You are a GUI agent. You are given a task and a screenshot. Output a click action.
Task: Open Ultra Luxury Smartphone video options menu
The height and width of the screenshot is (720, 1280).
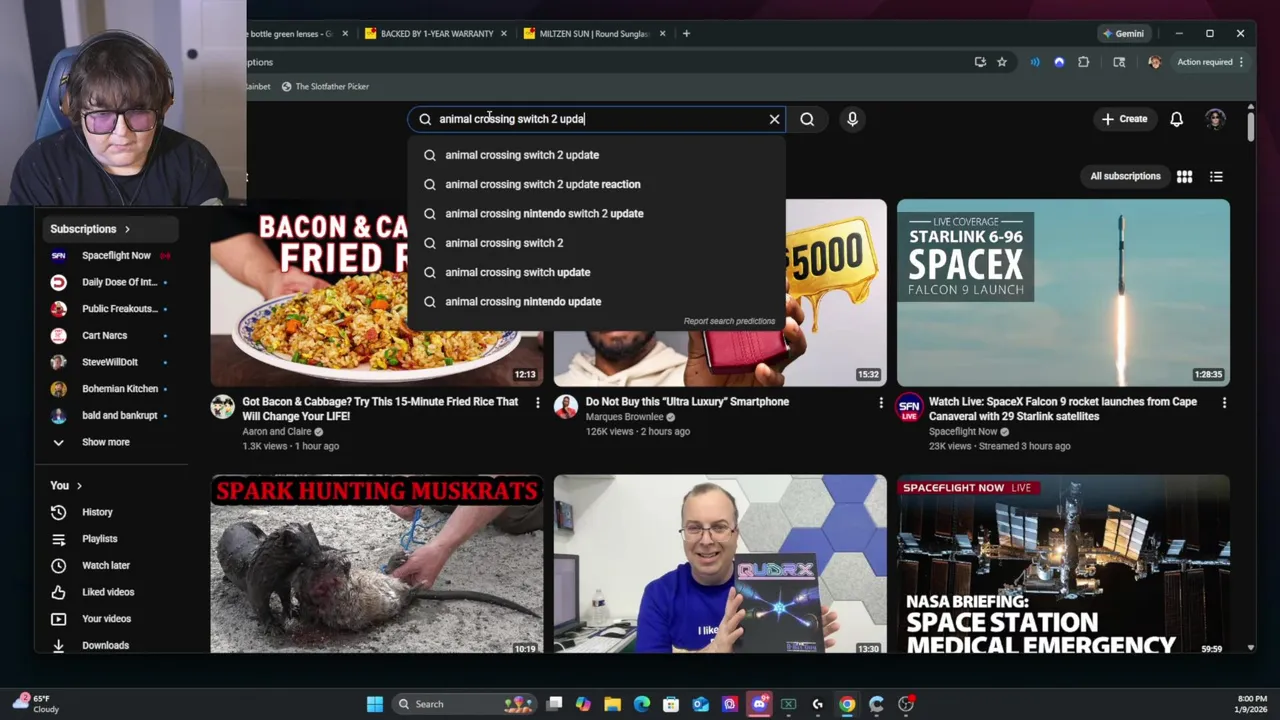click(x=881, y=402)
